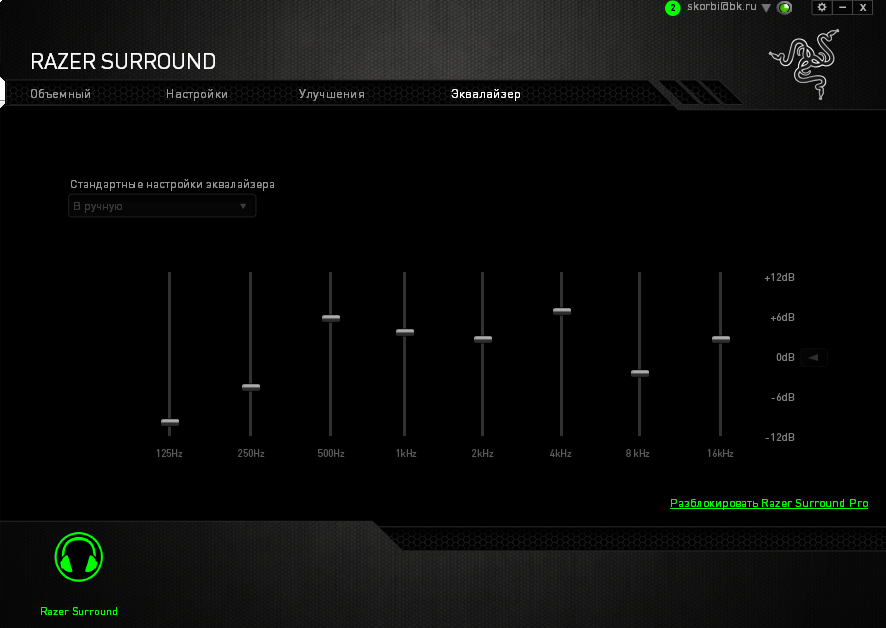The width and height of the screenshot is (886, 628).
Task: Click the 500Hz slider handle
Action: (x=331, y=318)
